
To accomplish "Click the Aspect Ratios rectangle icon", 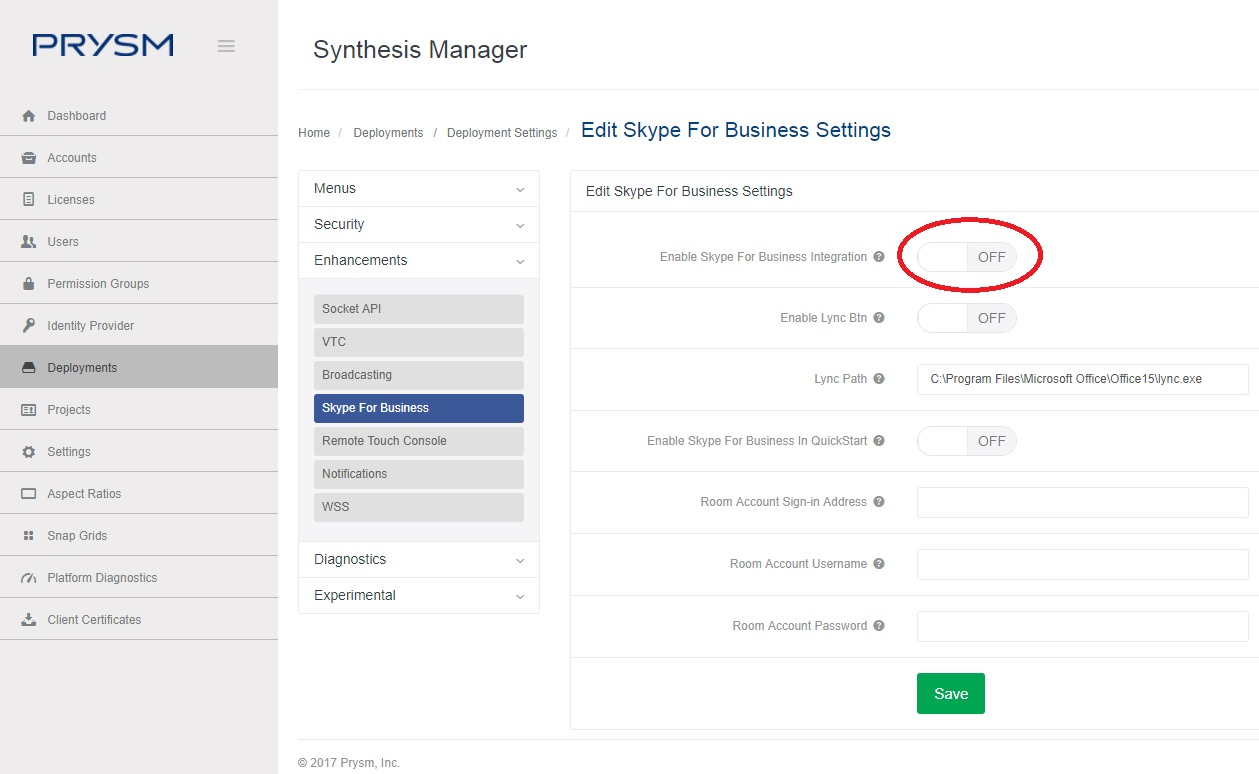I will pyautogui.click(x=29, y=494).
